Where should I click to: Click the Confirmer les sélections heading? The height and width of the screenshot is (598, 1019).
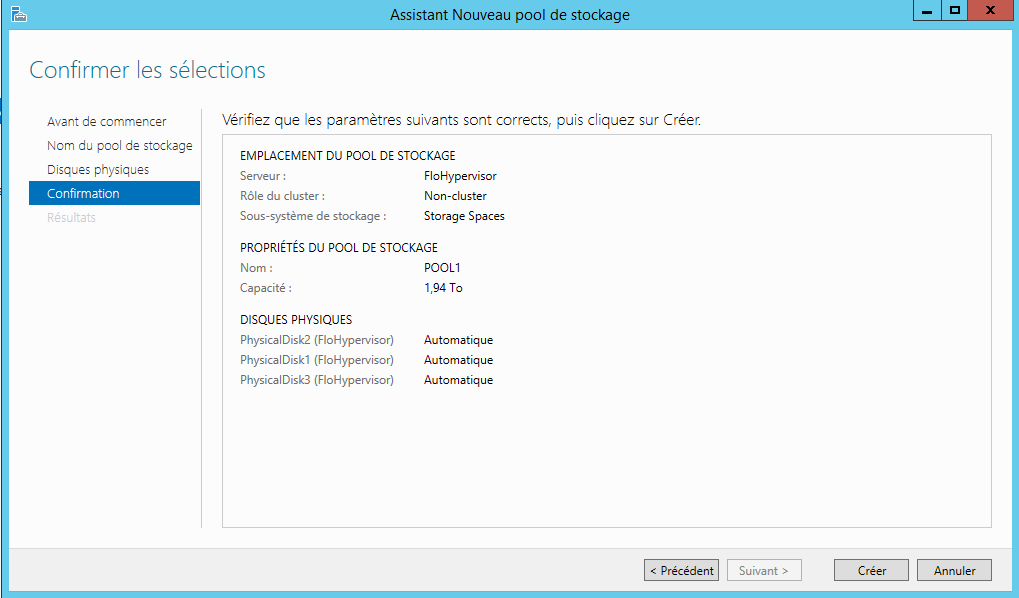click(147, 70)
